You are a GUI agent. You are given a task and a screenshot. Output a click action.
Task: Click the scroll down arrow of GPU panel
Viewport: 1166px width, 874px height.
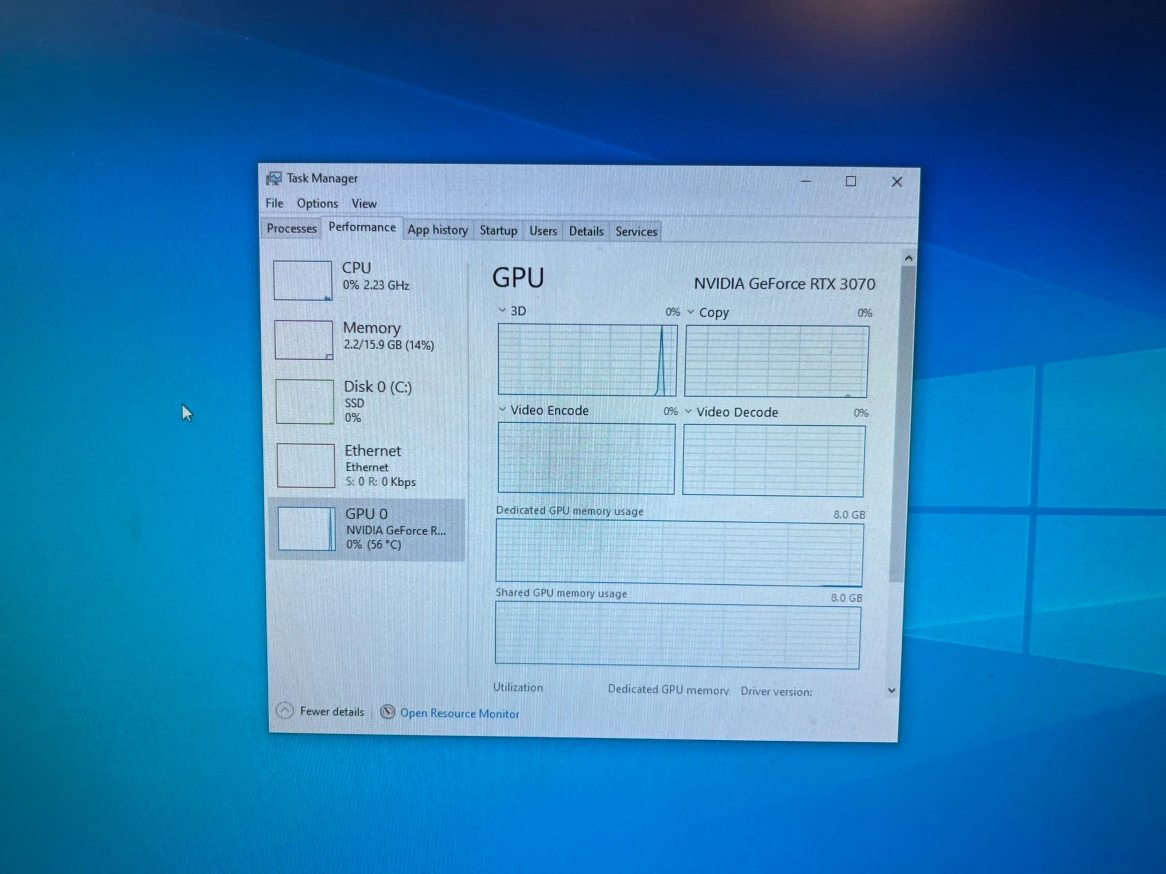pyautogui.click(x=892, y=690)
